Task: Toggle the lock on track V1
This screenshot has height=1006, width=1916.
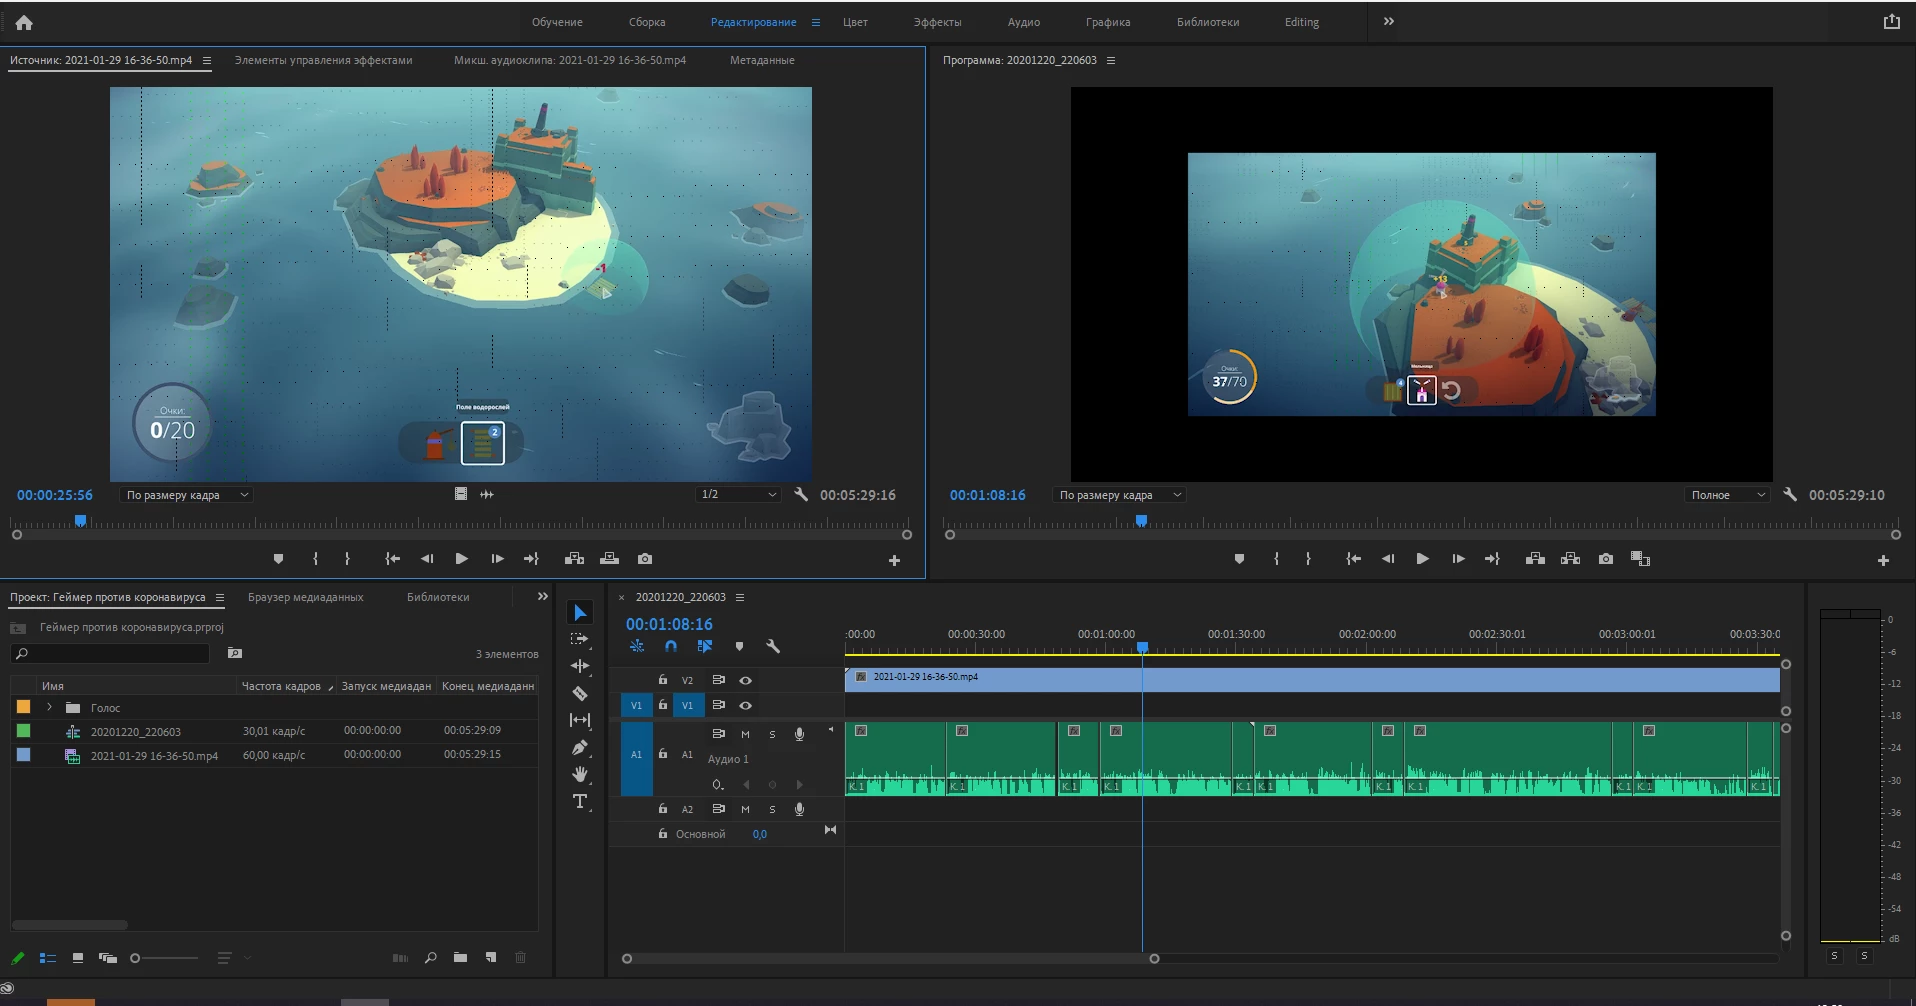Action: [662, 705]
